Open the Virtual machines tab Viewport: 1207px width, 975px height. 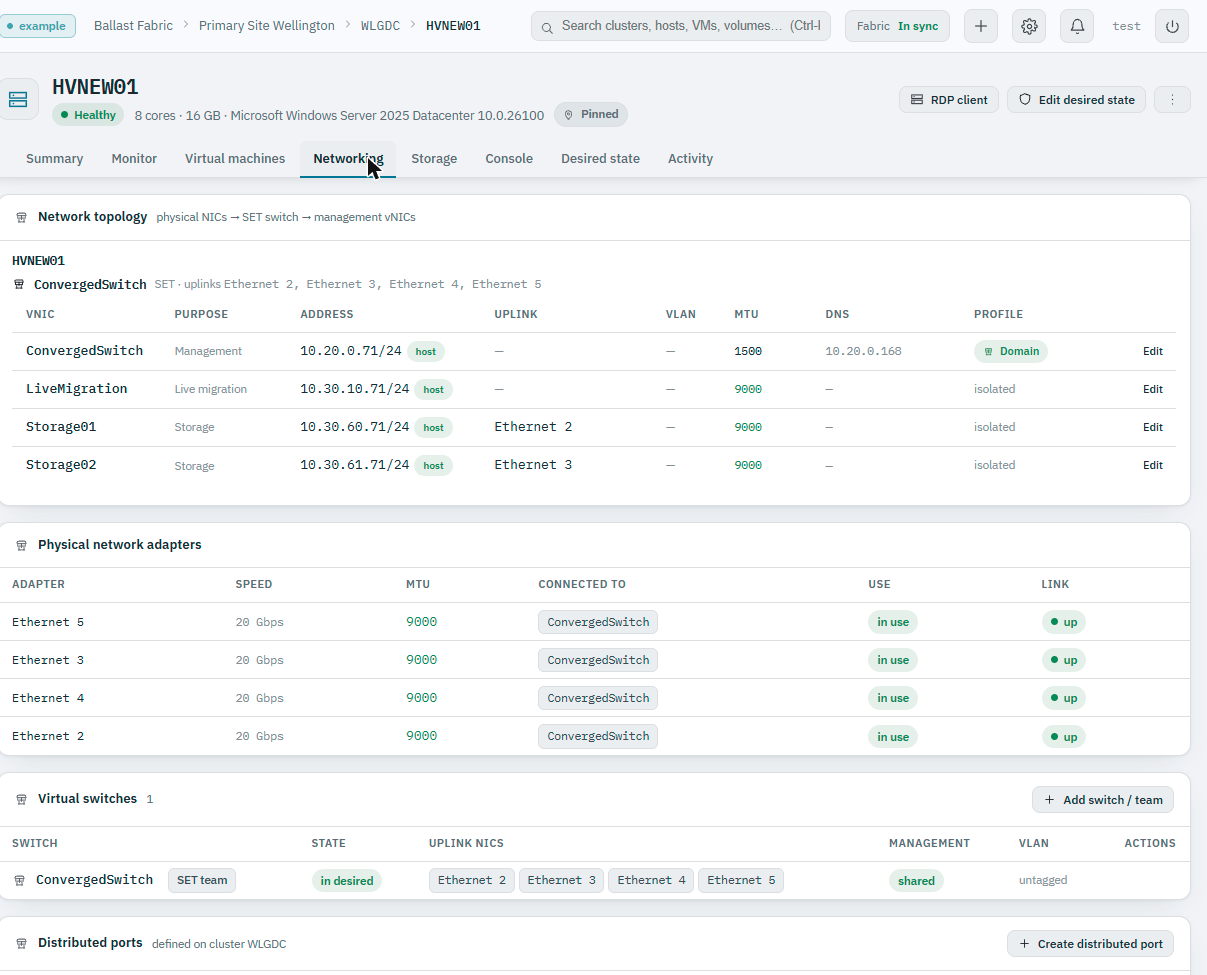[x=235, y=158]
